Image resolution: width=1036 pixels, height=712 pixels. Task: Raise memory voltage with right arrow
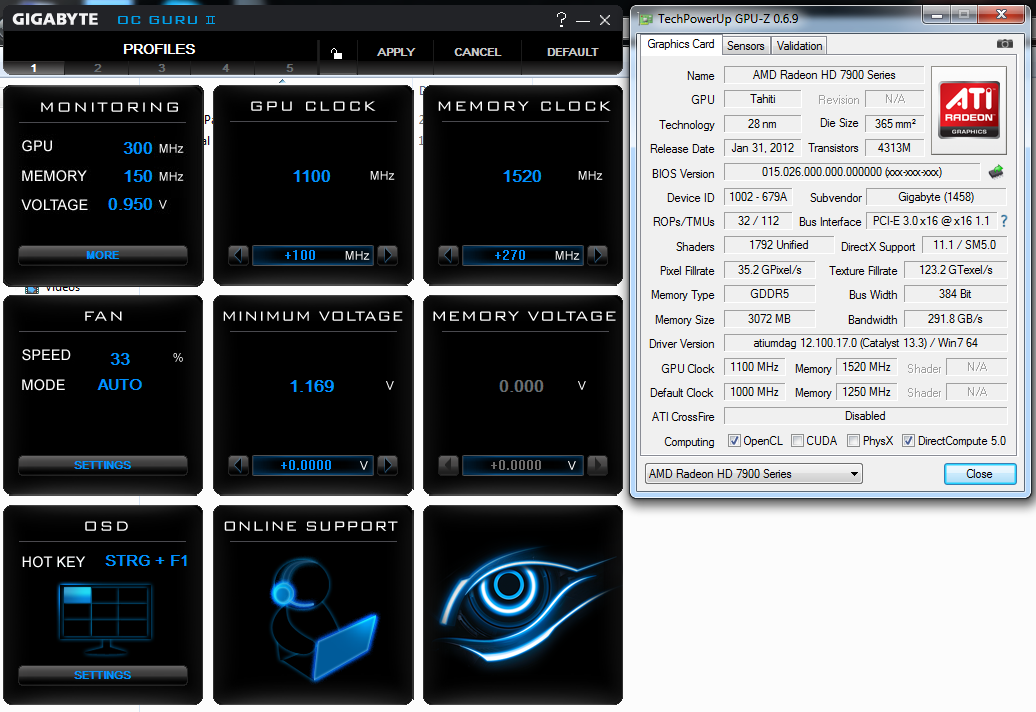click(598, 466)
